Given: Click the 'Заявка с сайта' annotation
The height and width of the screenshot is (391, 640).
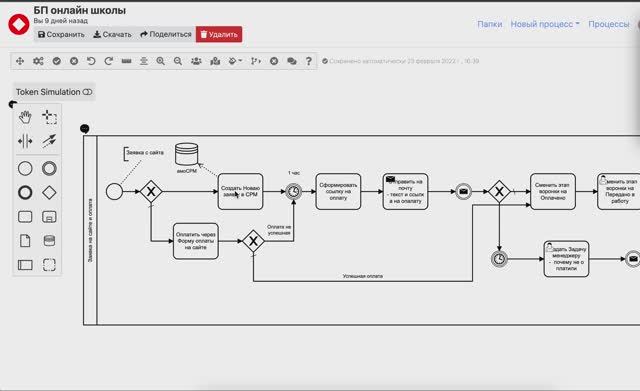Looking at the screenshot, I should pyautogui.click(x=144, y=153).
